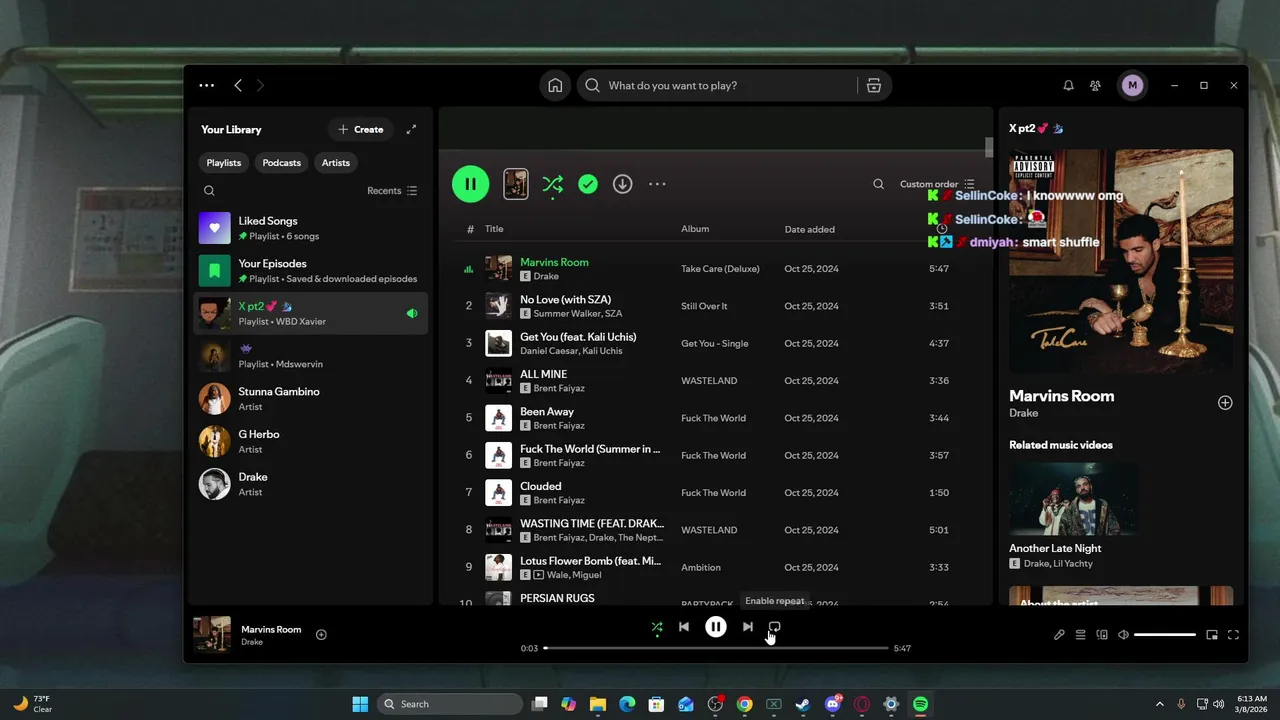Open the playlist cover thumbnail beside play button
The width and height of the screenshot is (1280, 720).
516,184
